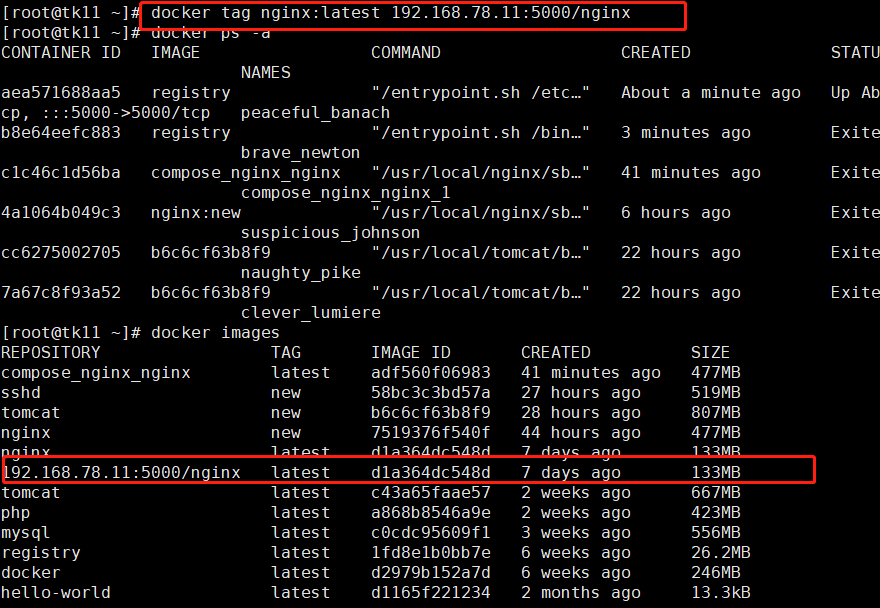Click the REPOSITORY column header

(51, 353)
